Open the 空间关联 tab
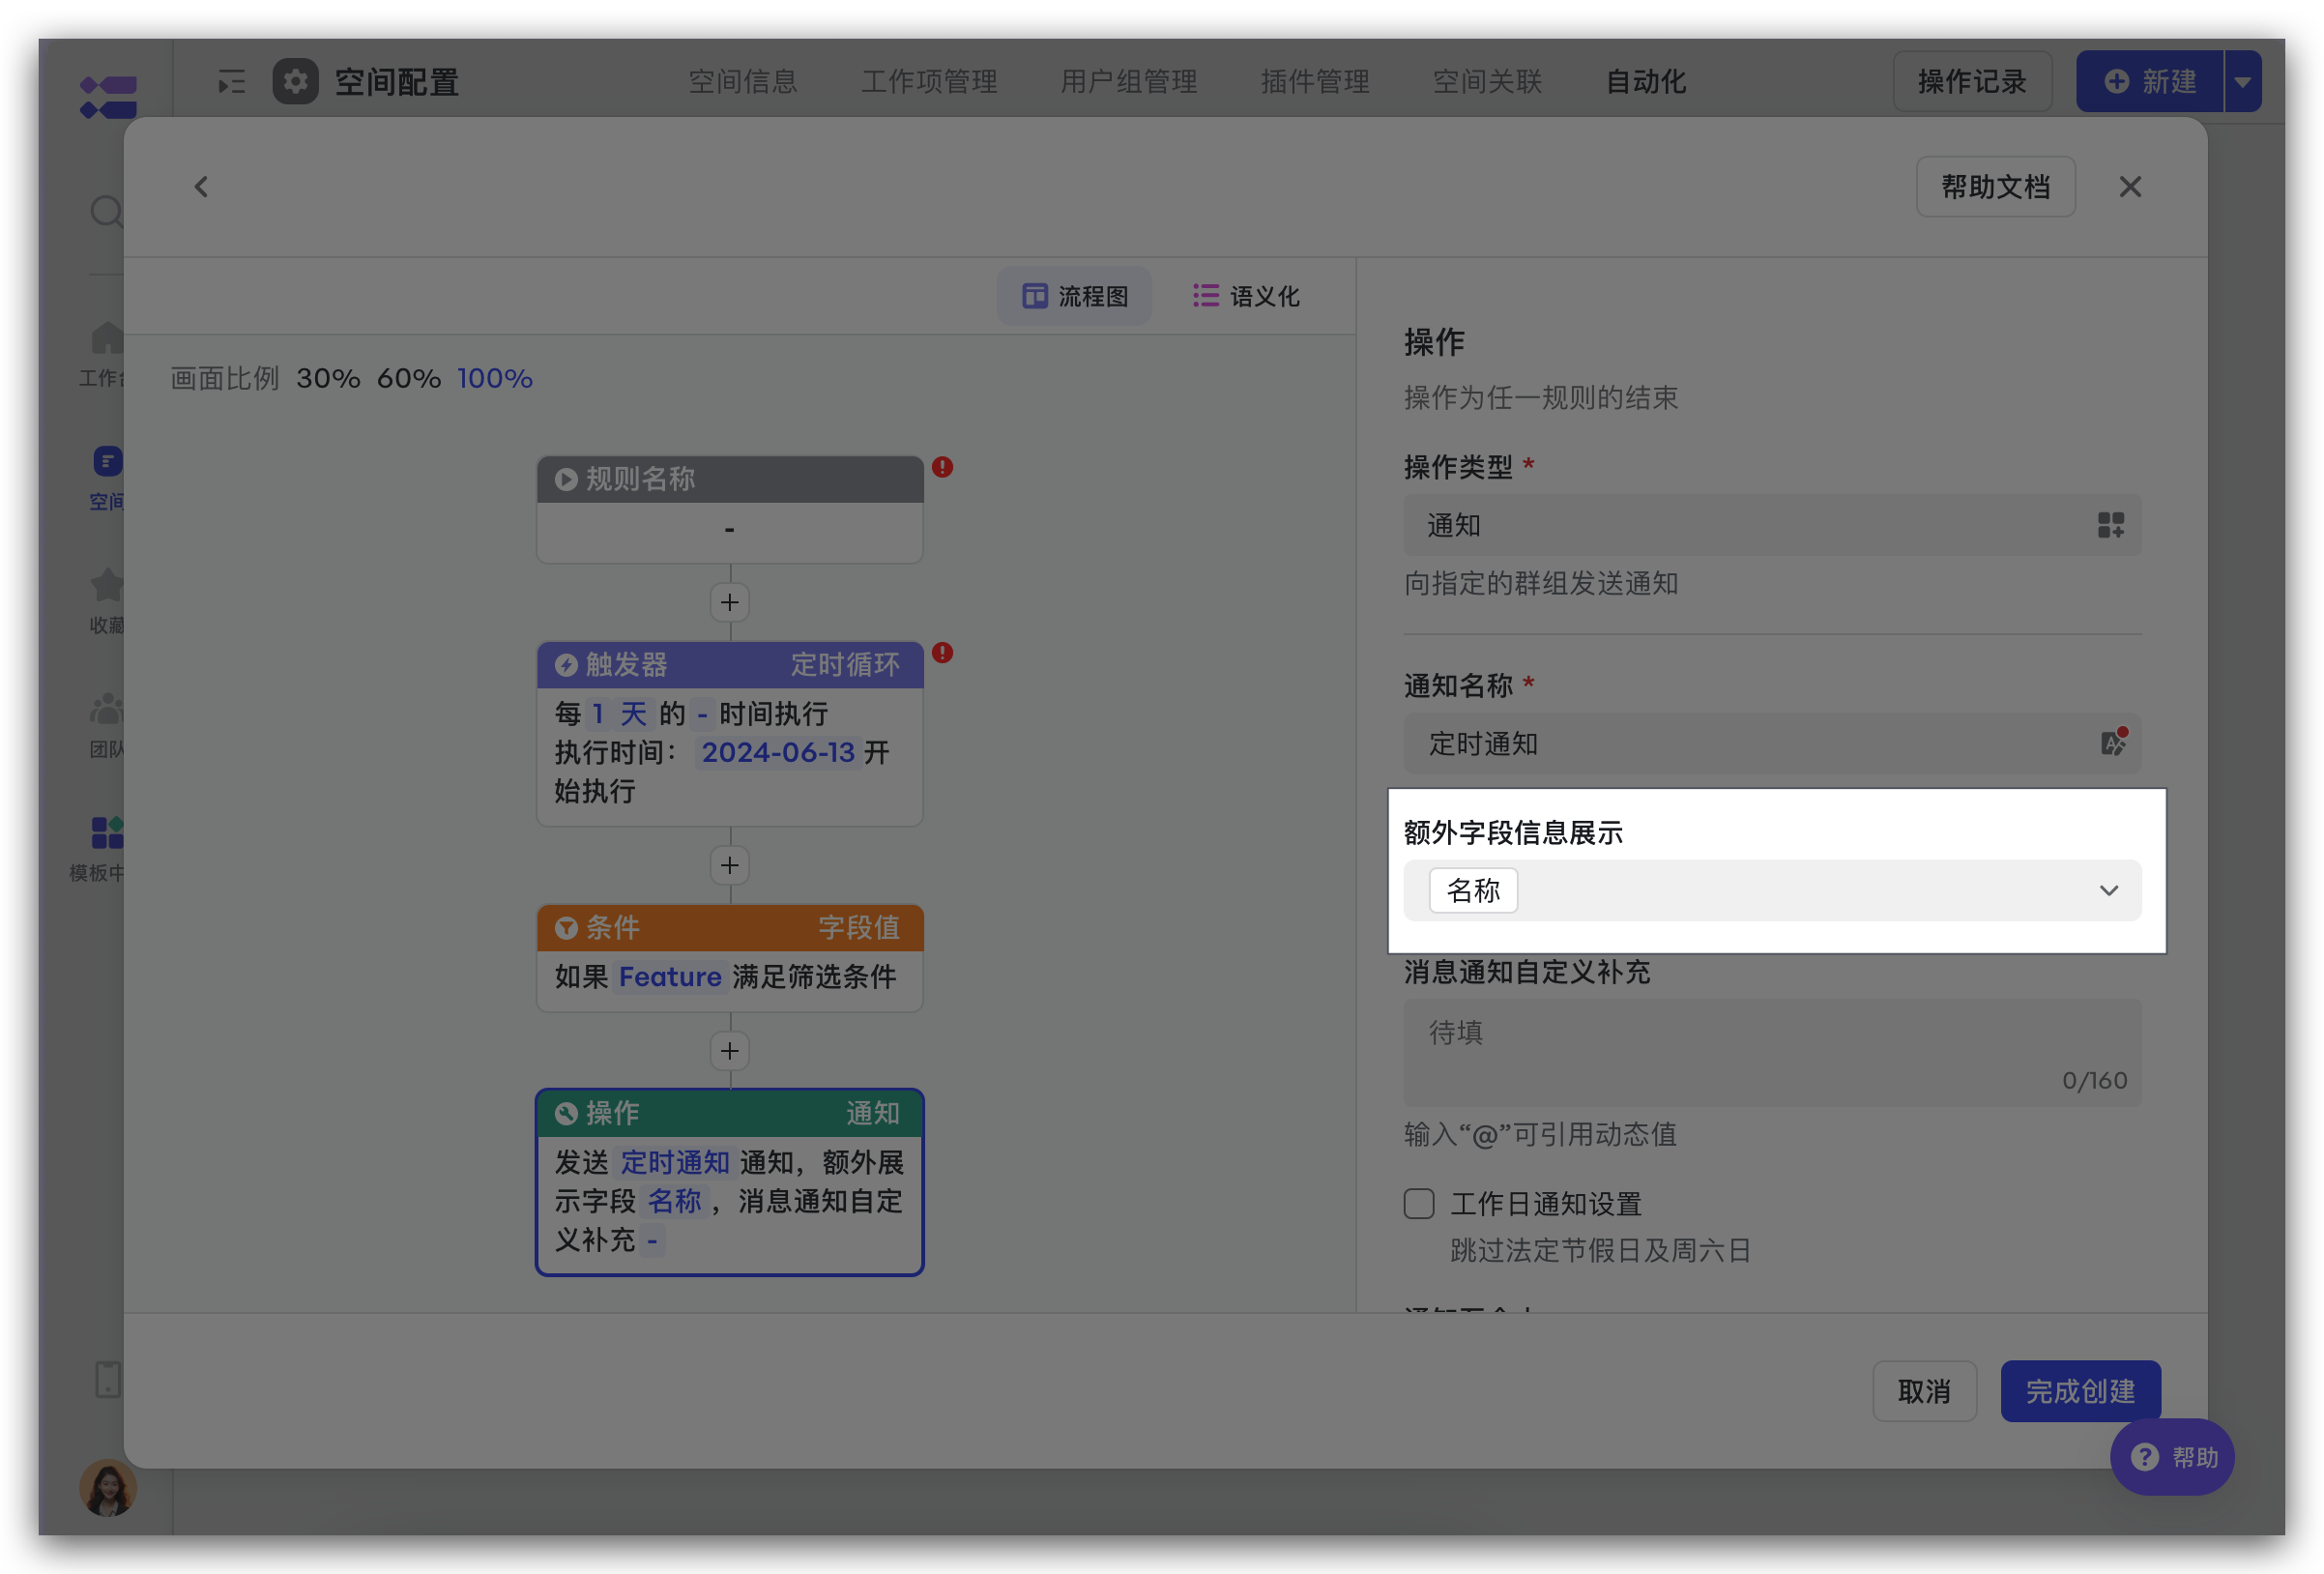Viewport: 2324px width, 1574px height. (x=1488, y=81)
